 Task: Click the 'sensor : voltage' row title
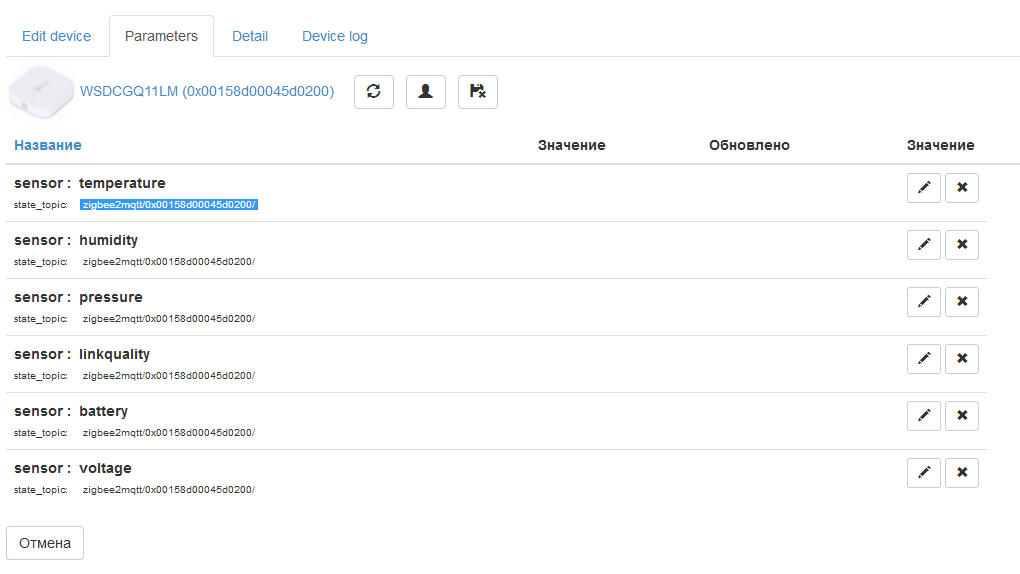[73, 469]
